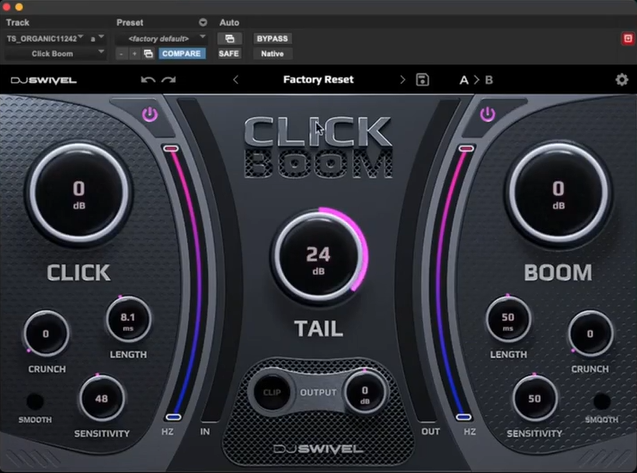Click the Boom Sensitivity knob at 50
The height and width of the screenshot is (473, 637).
(535, 399)
